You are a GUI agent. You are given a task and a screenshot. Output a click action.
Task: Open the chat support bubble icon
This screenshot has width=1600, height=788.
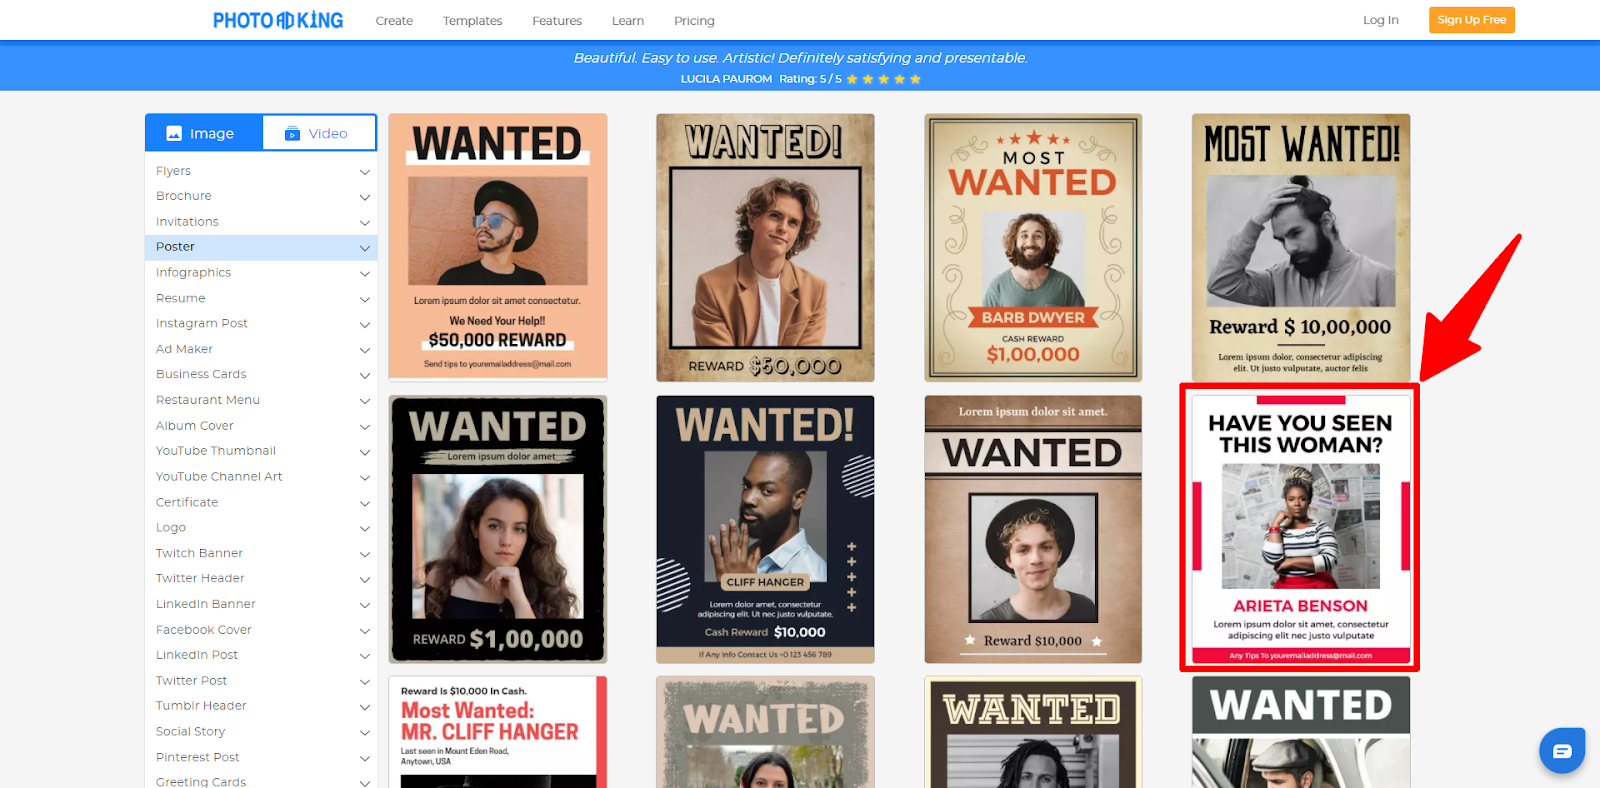click(1562, 750)
